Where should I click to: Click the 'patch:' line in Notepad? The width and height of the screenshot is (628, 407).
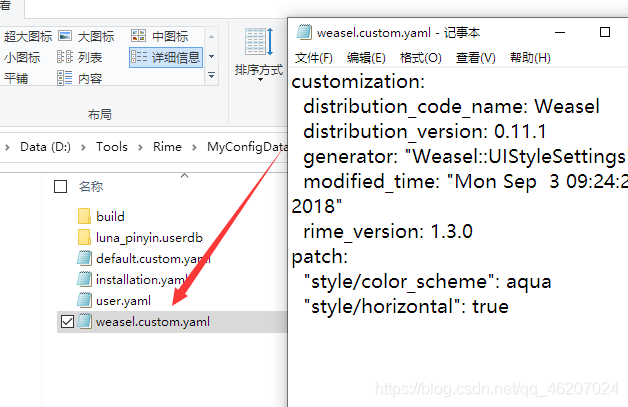pyautogui.click(x=320, y=257)
